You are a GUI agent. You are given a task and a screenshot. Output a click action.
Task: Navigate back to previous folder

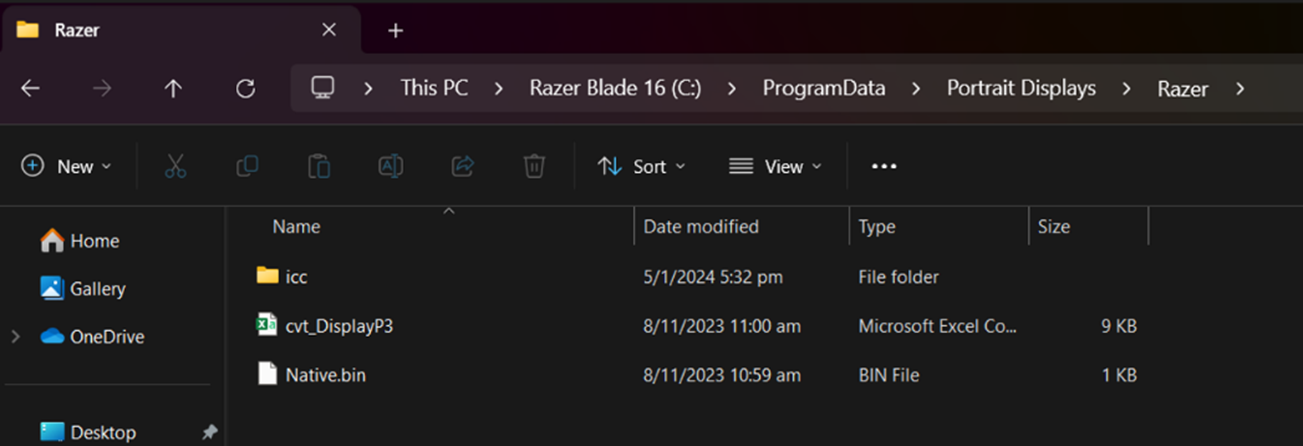point(30,88)
